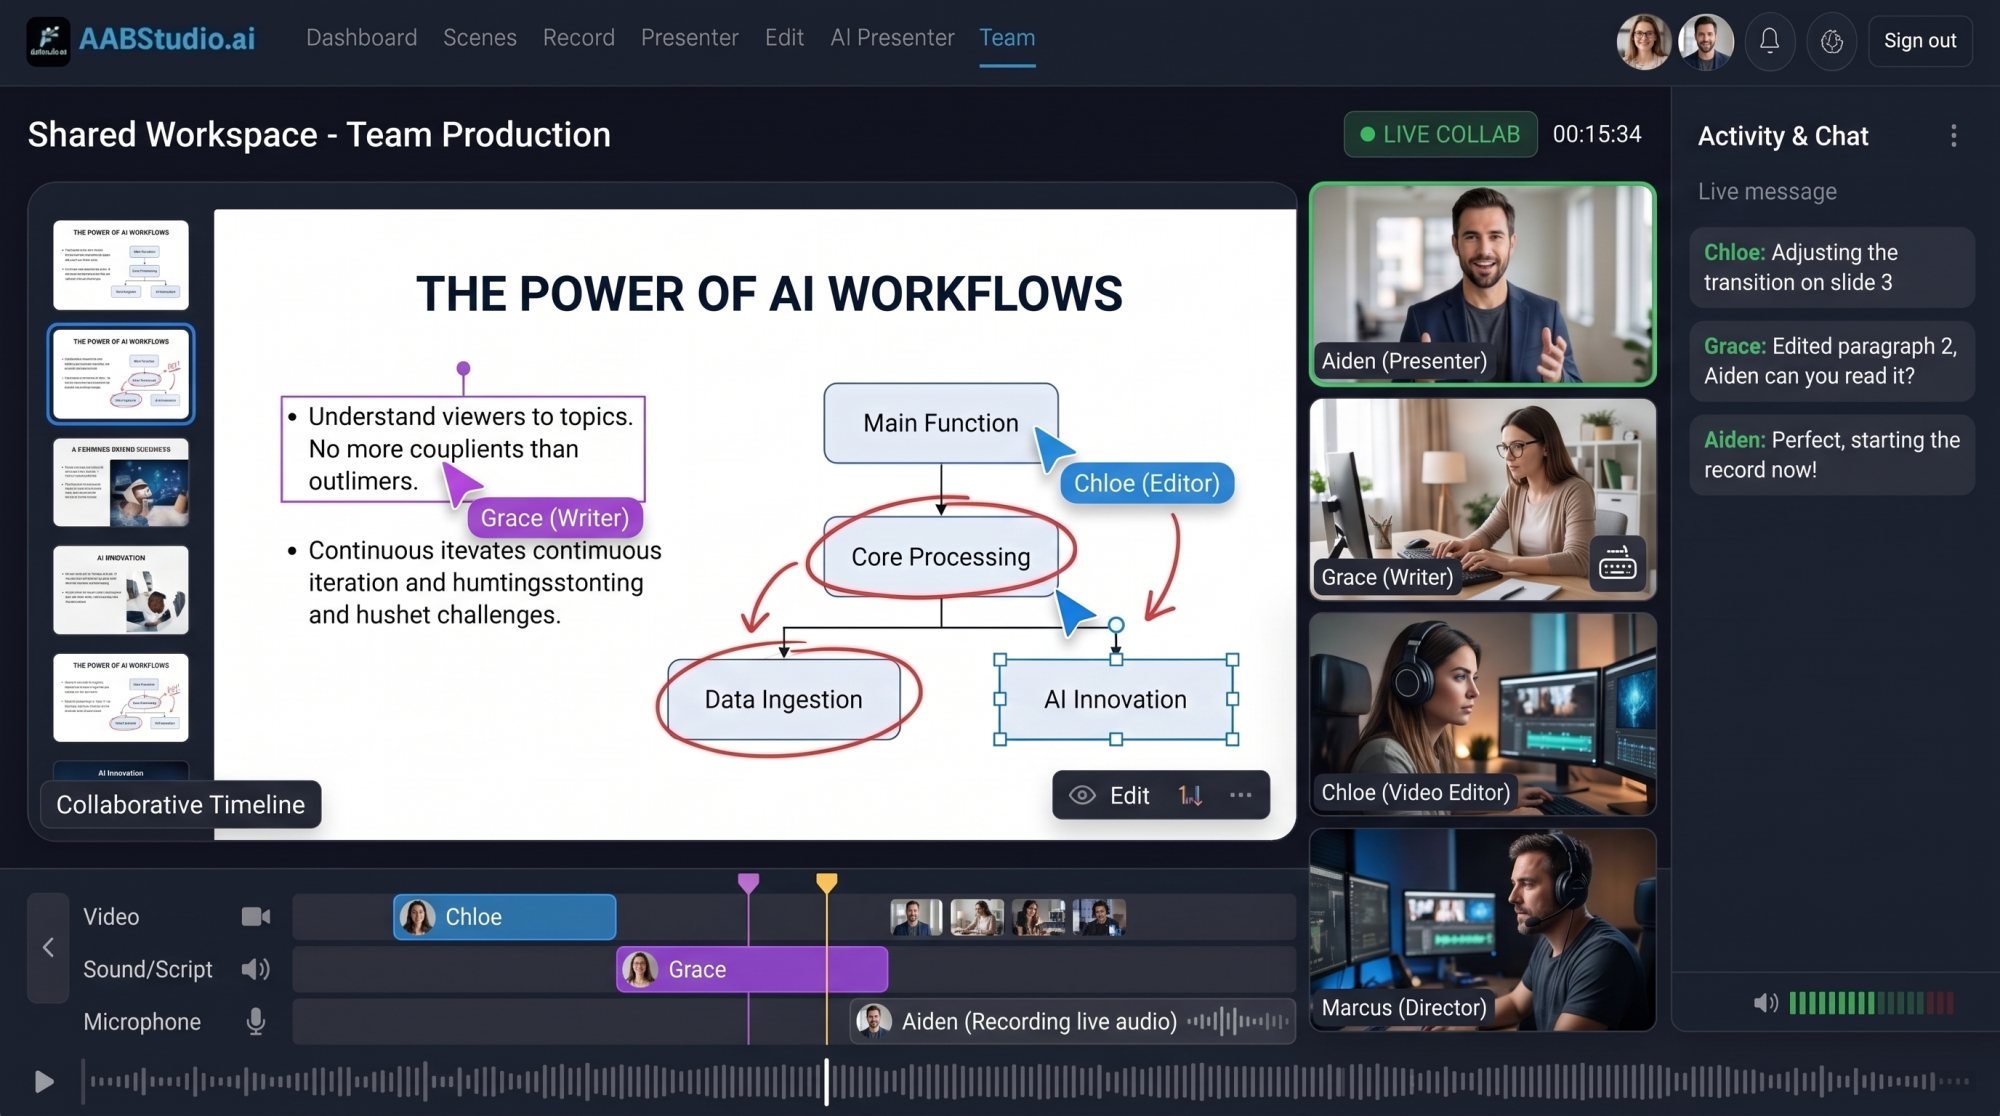Image resolution: width=2000 pixels, height=1116 pixels.
Task: Select the AI Innovation box on the slide
Action: coord(1116,699)
